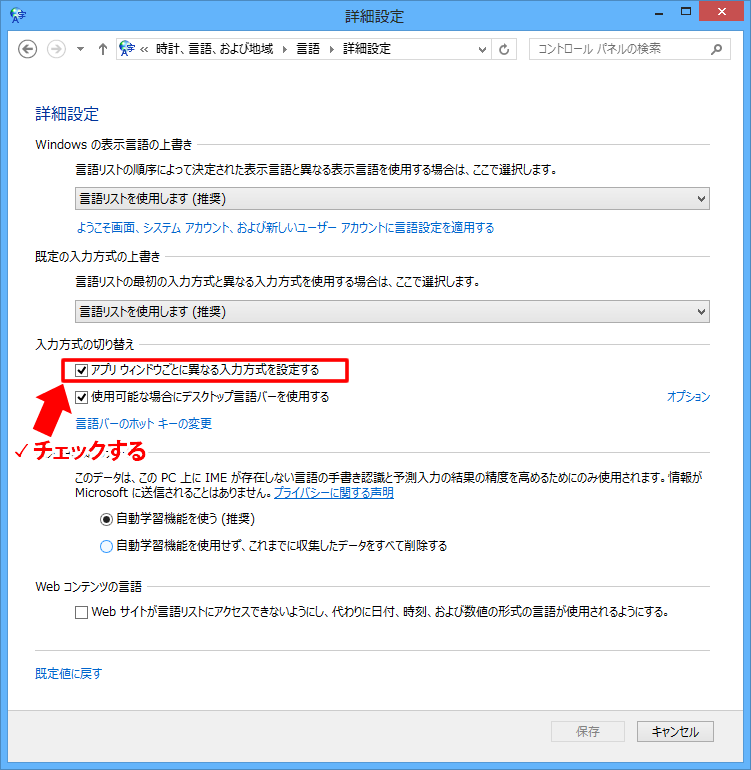This screenshot has width=751, height=770.
Task: Open the オプション link
Action: tap(688, 397)
